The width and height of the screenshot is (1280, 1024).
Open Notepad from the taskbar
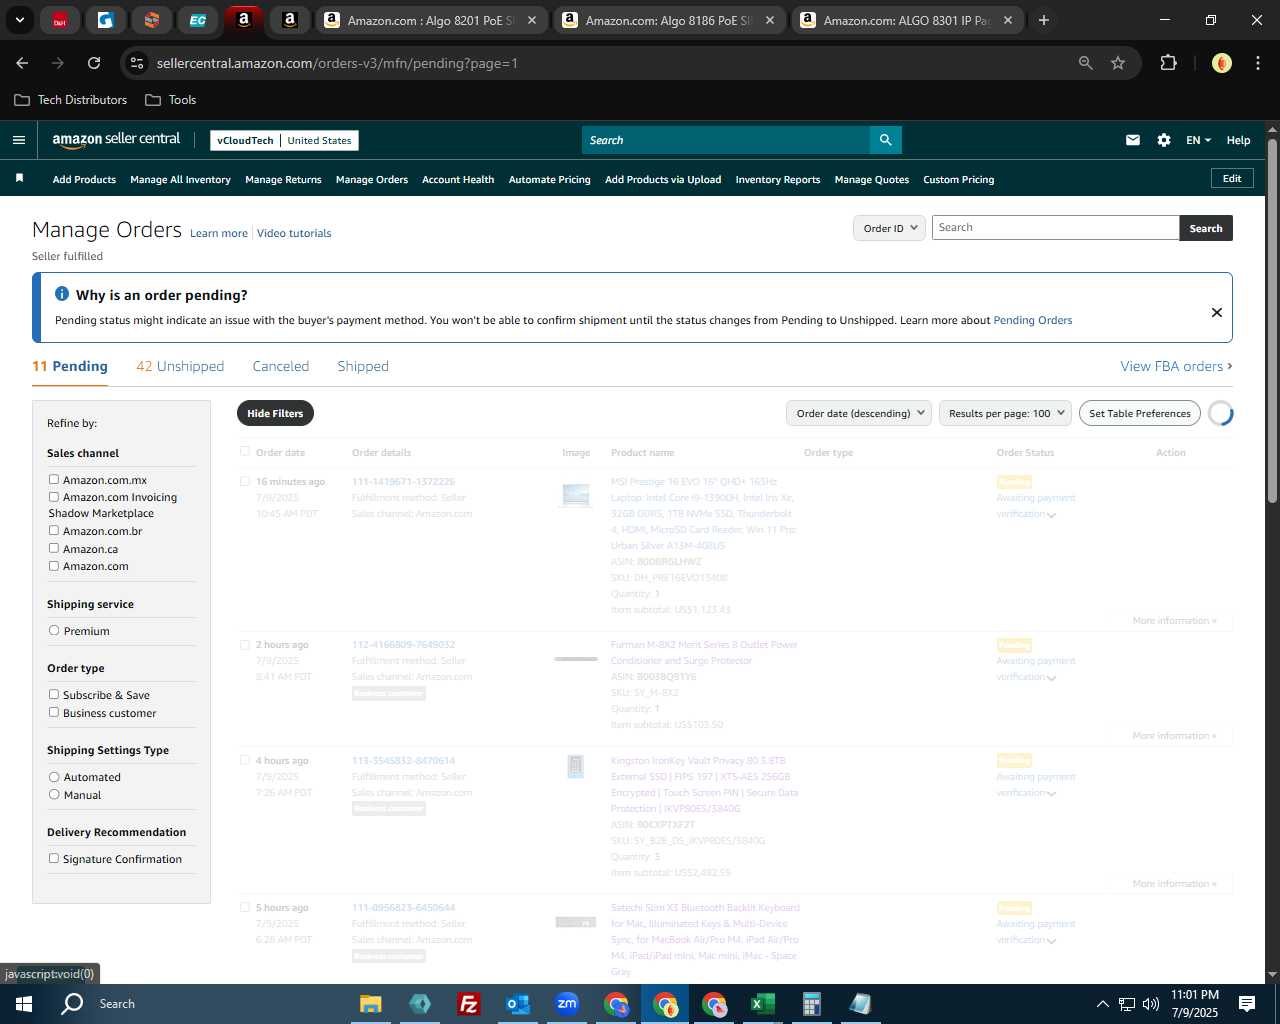(x=860, y=1004)
